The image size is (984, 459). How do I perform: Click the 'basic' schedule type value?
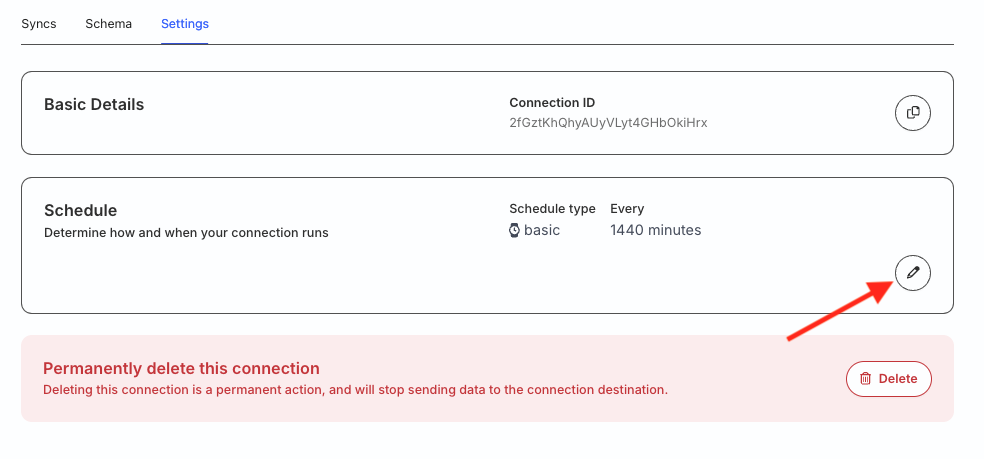tap(542, 230)
